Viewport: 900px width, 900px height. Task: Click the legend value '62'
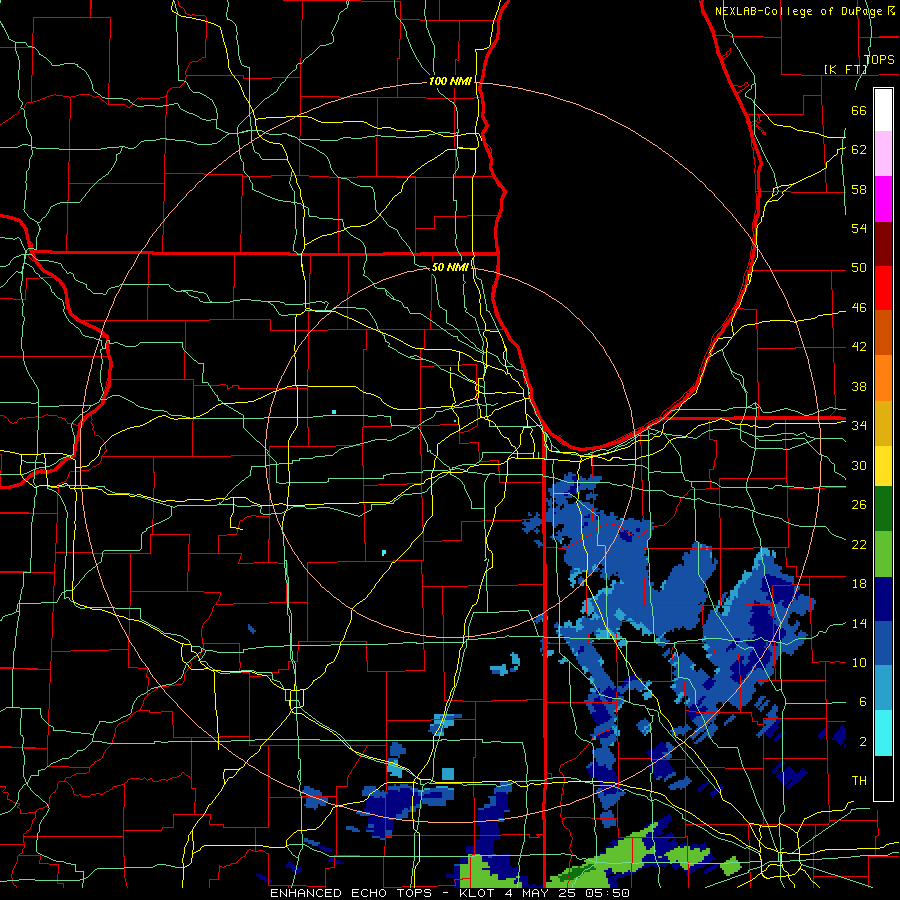tap(859, 149)
